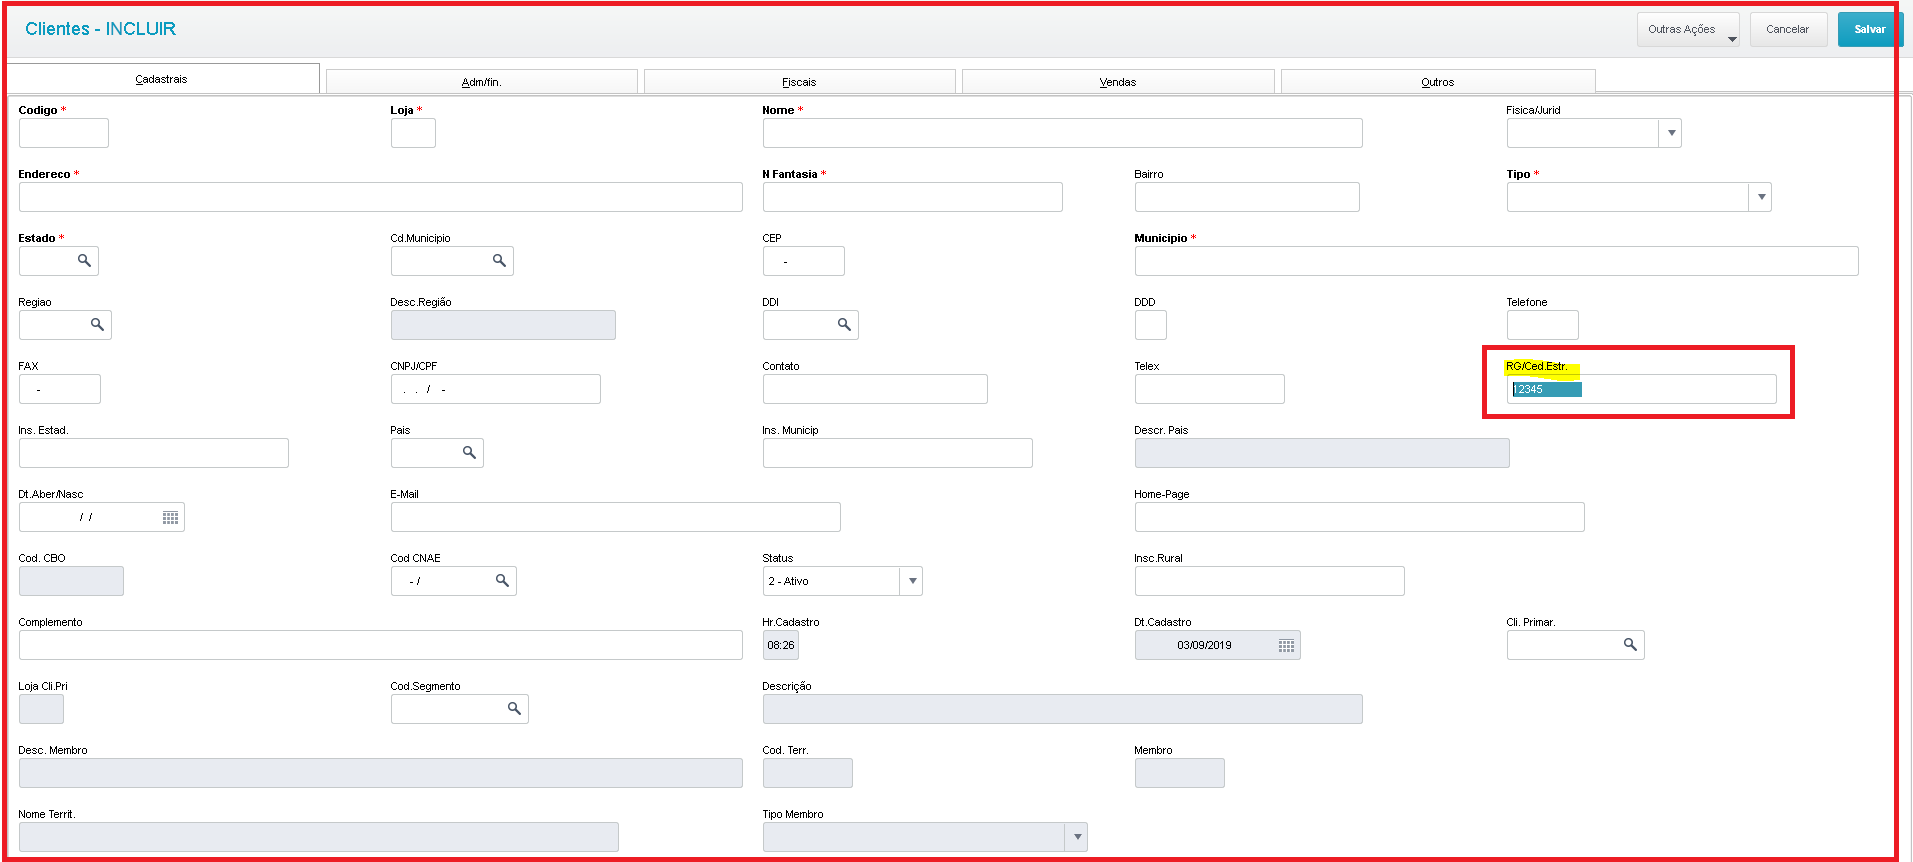
Task: Click the Salvar button
Action: (x=1868, y=30)
